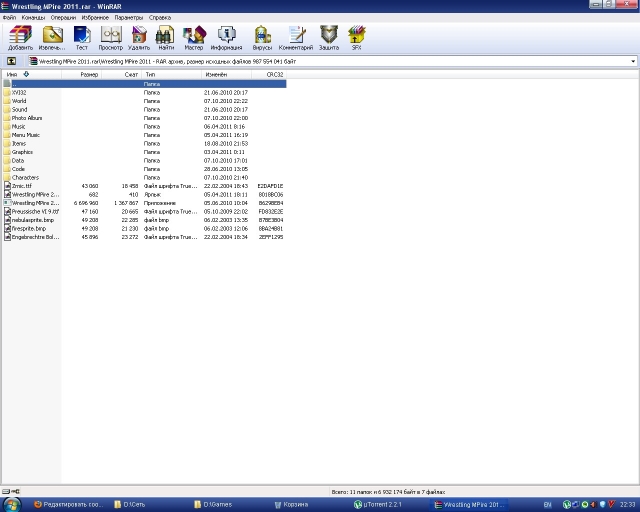Viewport: 640px width, 512px height.
Task: Click the Windows Start button
Action: click(11, 505)
